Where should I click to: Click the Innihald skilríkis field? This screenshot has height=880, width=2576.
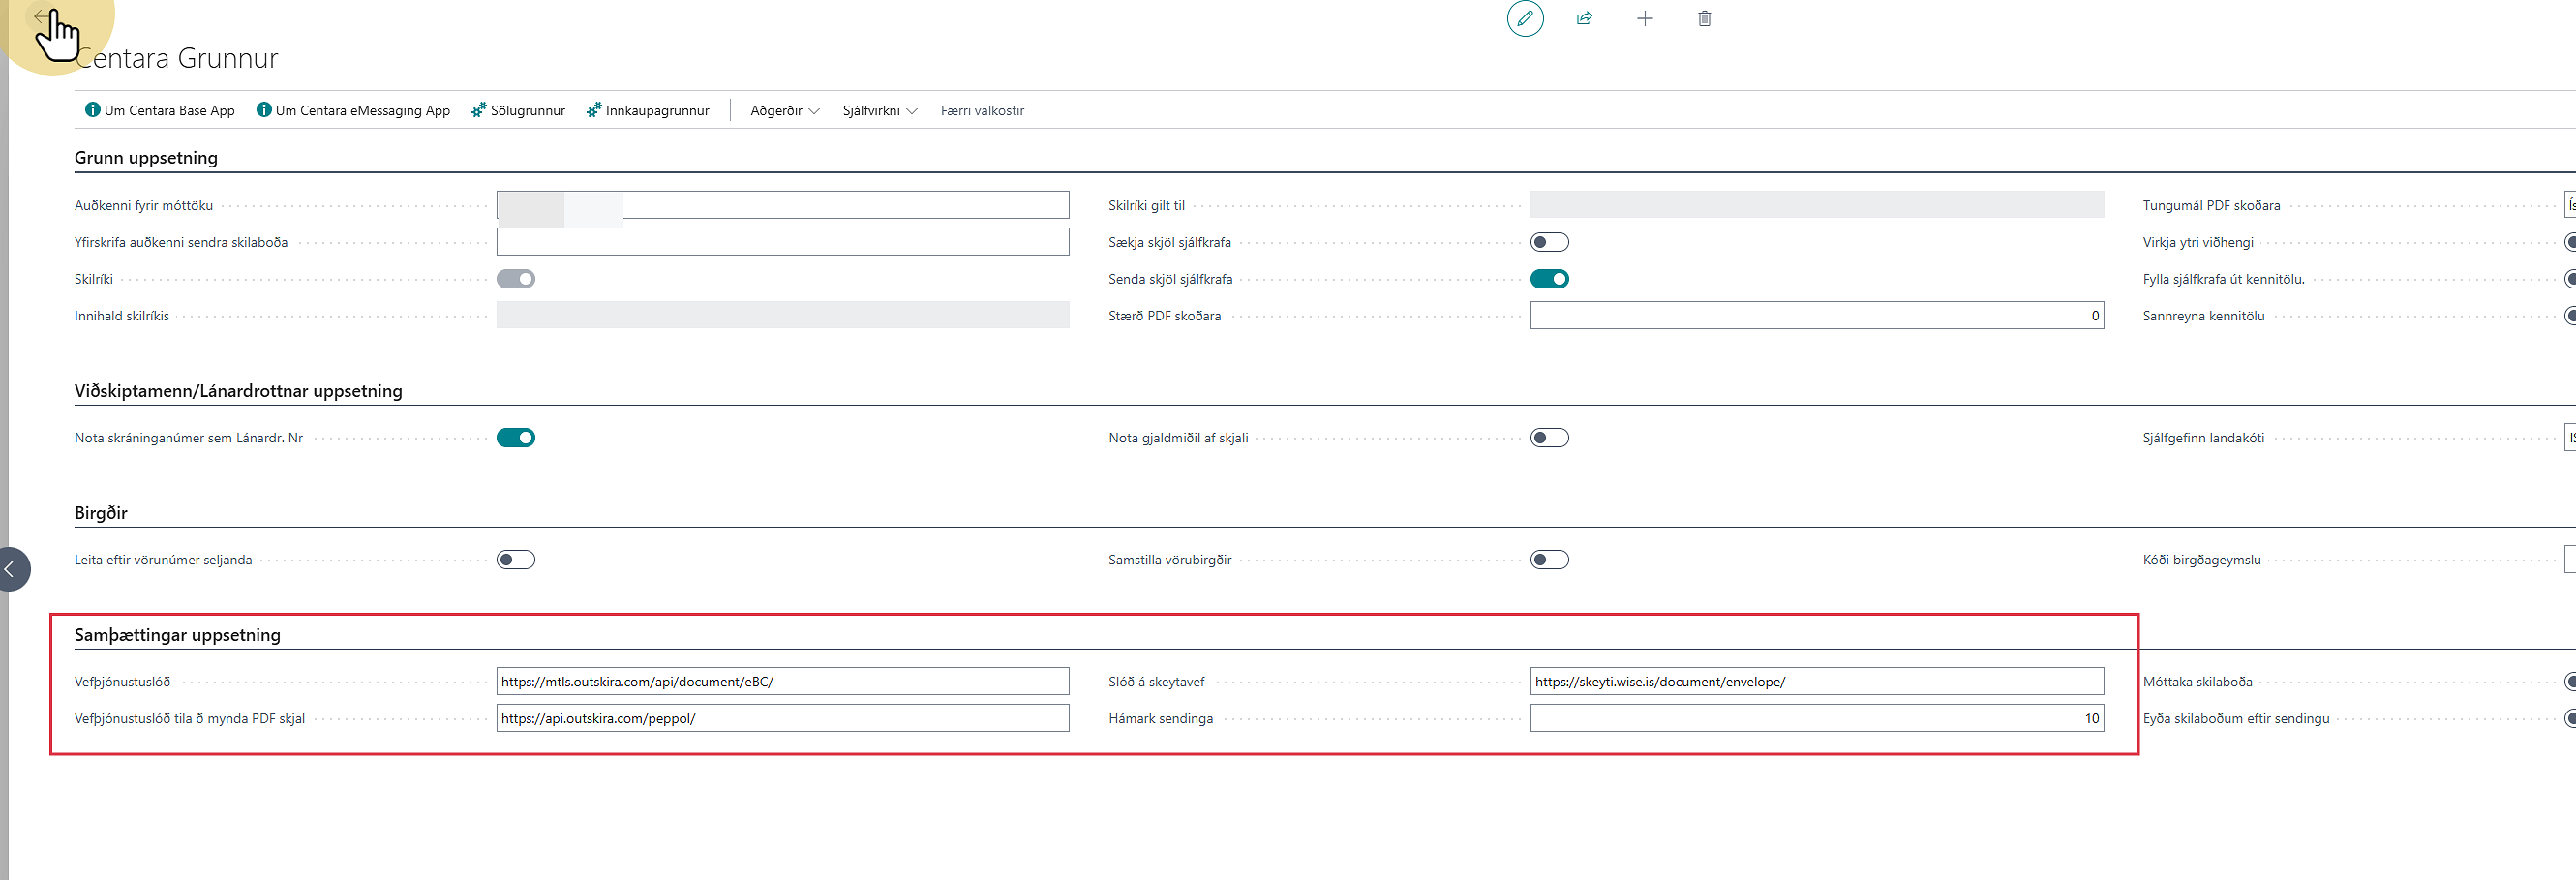pyautogui.click(x=783, y=316)
